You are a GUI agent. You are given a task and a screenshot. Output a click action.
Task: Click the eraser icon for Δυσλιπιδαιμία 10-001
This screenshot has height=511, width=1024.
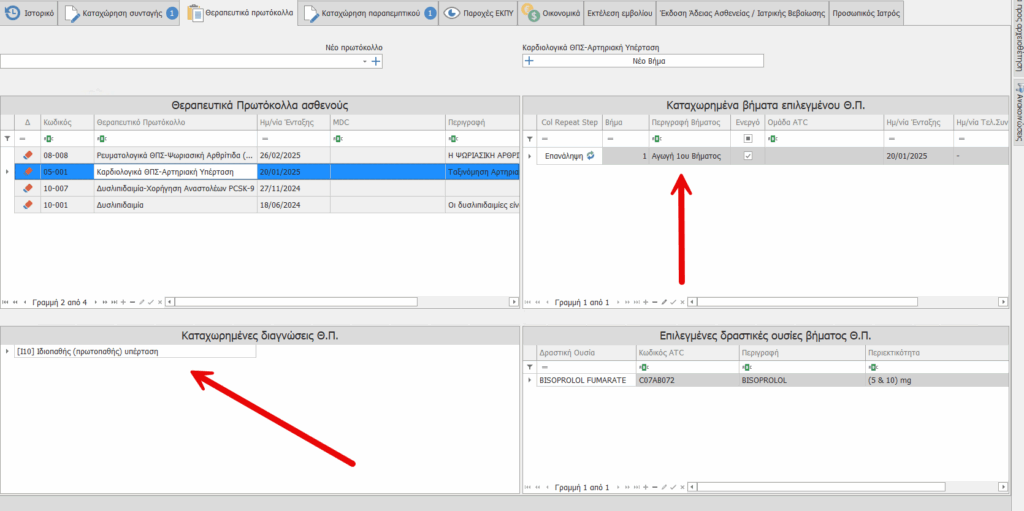[x=28, y=204]
